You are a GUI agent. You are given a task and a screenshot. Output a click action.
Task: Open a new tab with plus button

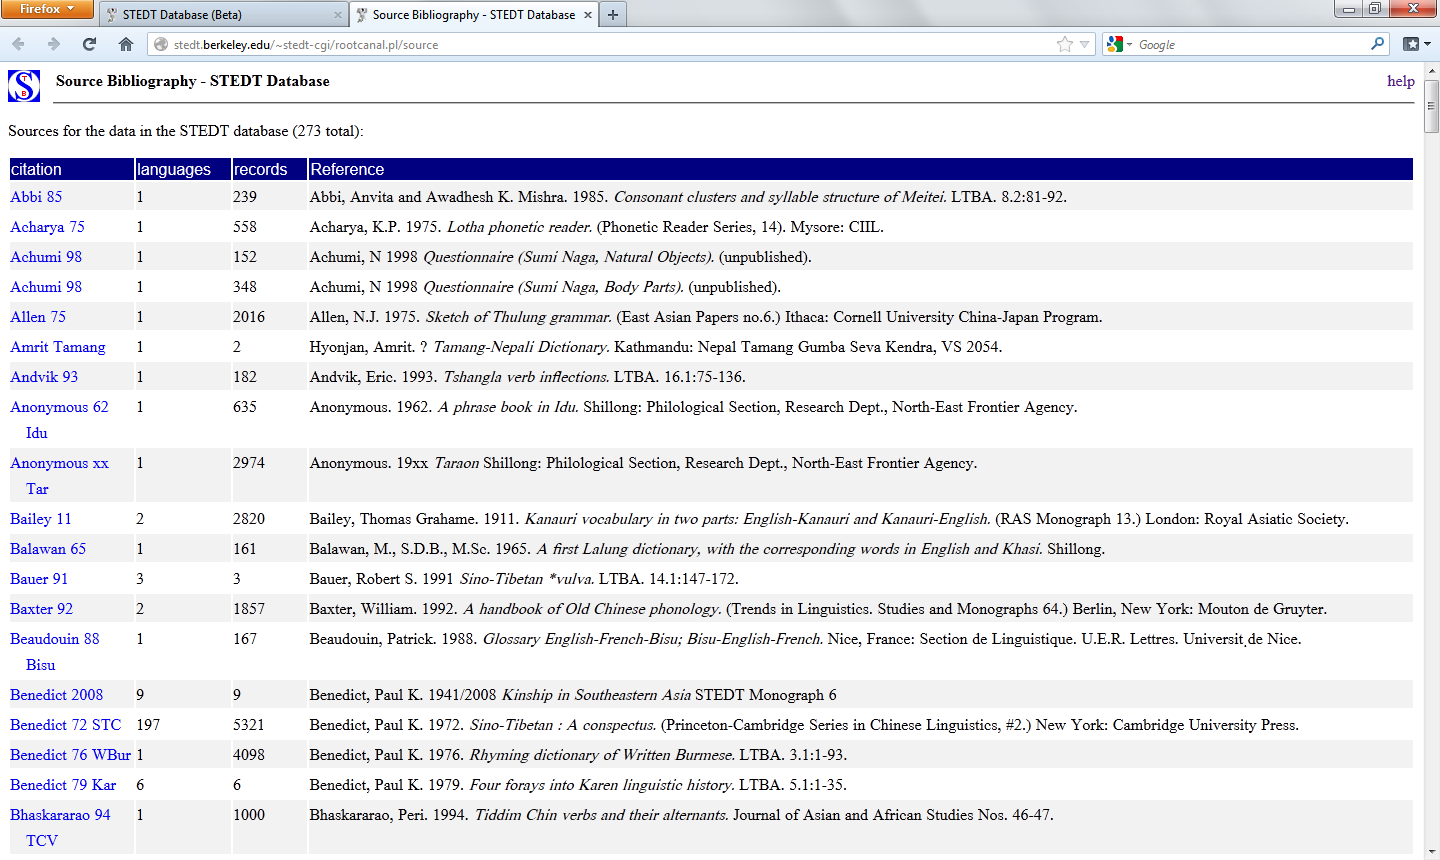(x=613, y=15)
